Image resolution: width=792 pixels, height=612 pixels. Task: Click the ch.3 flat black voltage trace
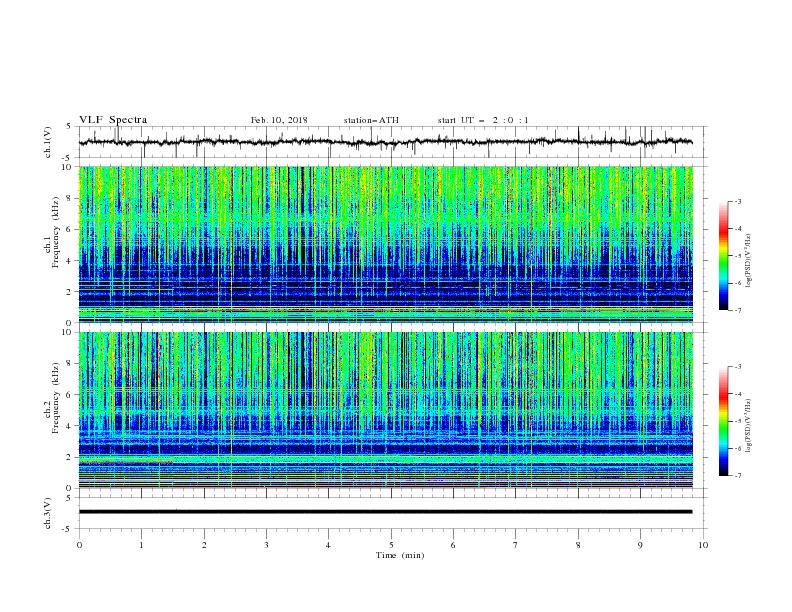(385, 512)
